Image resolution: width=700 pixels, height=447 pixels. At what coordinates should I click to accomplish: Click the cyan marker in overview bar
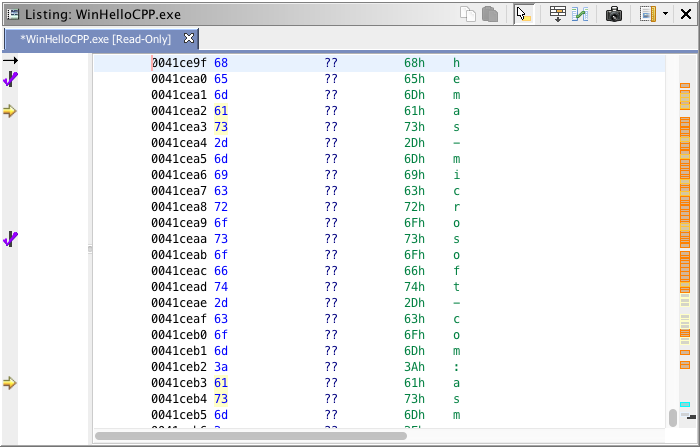point(685,404)
